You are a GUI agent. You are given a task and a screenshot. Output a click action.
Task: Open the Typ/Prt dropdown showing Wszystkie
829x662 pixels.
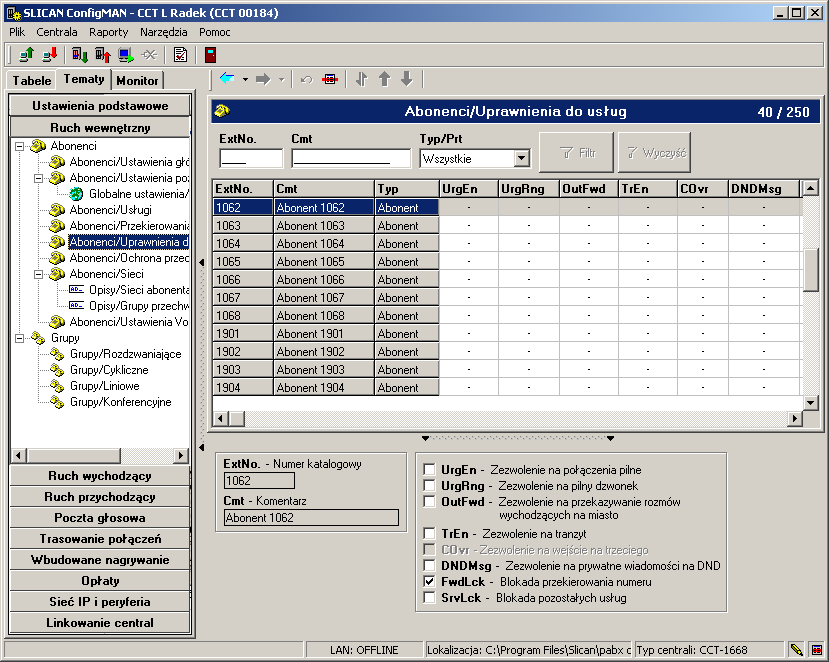point(522,158)
